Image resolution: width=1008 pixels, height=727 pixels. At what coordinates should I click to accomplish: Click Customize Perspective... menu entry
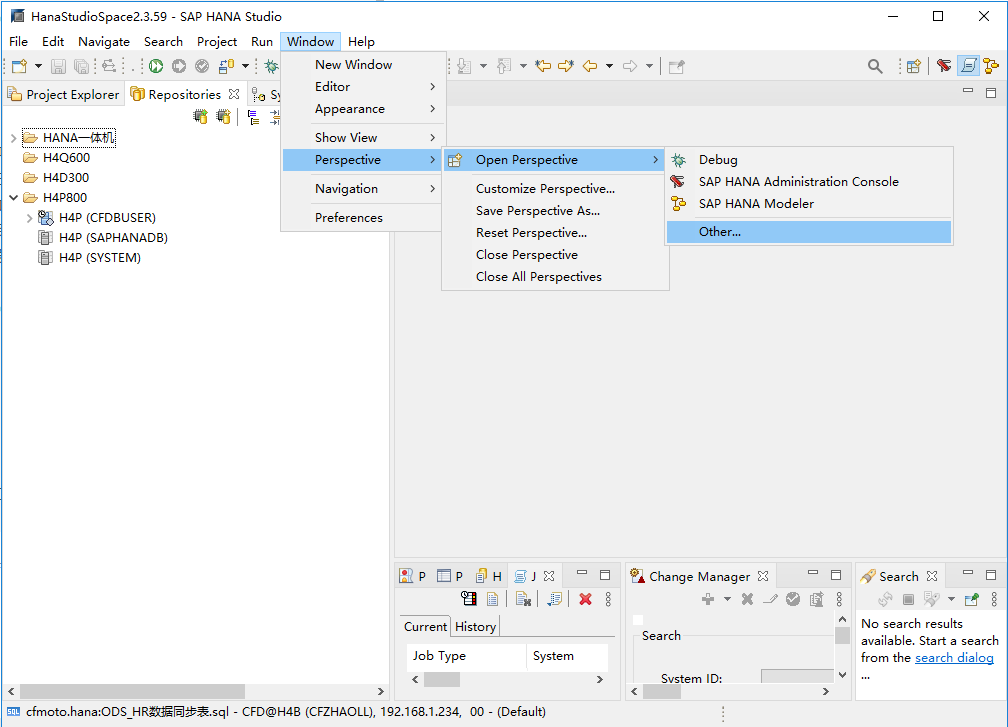click(555, 189)
